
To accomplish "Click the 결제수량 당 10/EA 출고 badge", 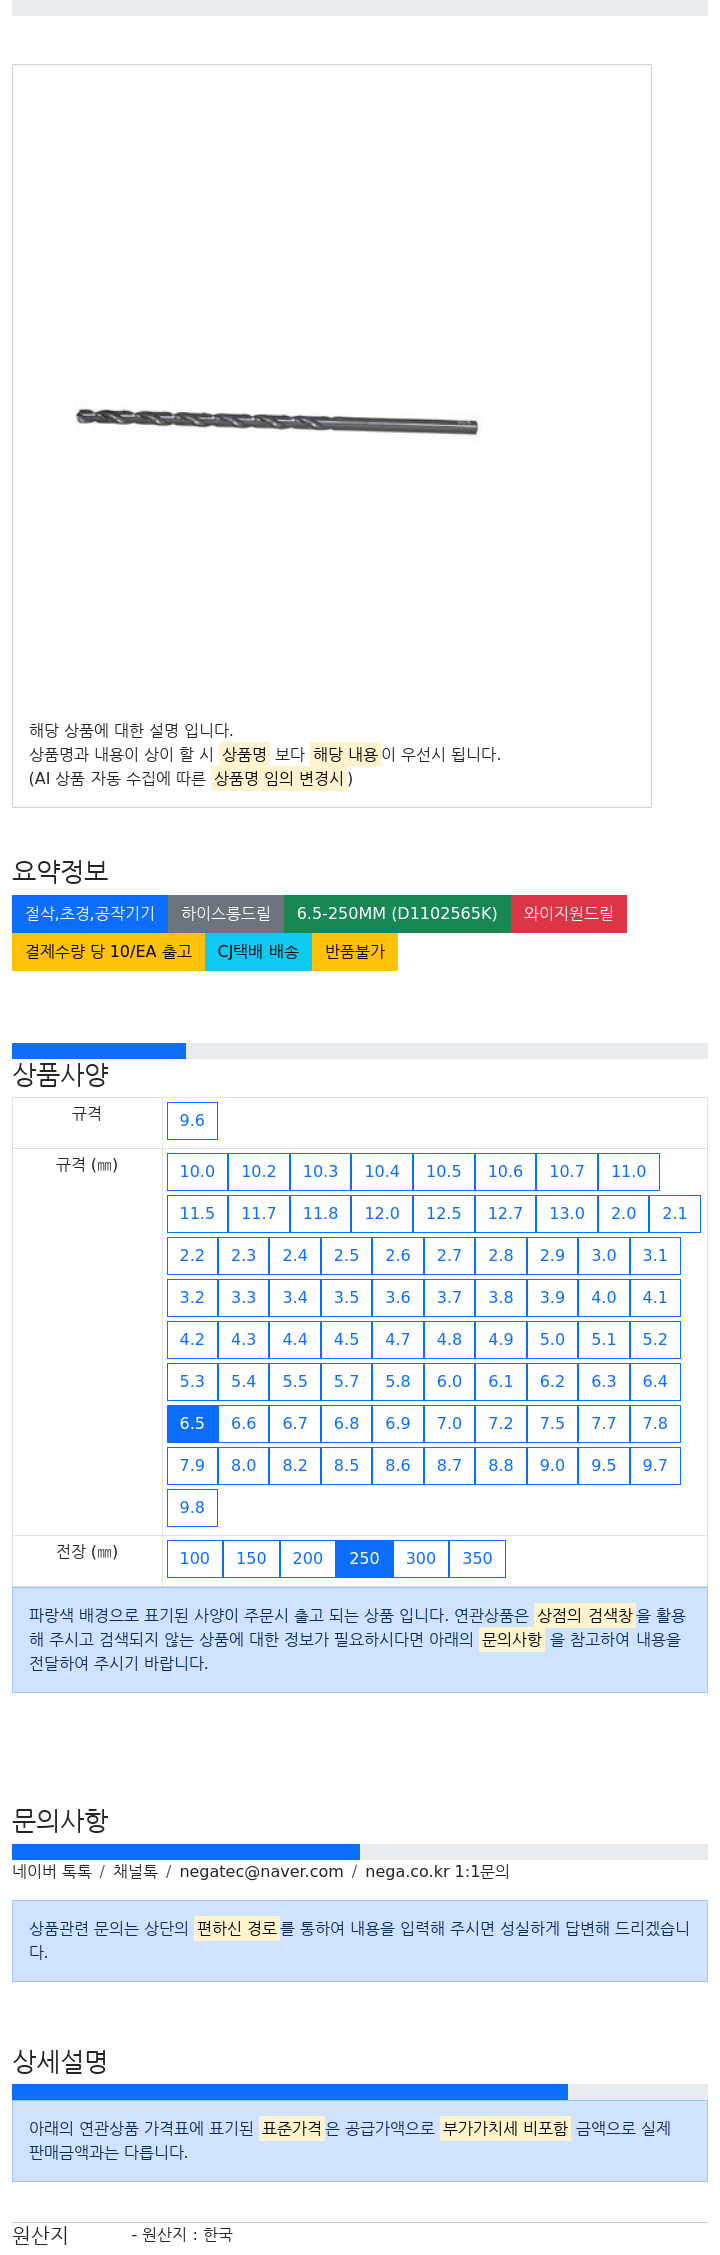I will click(108, 951).
